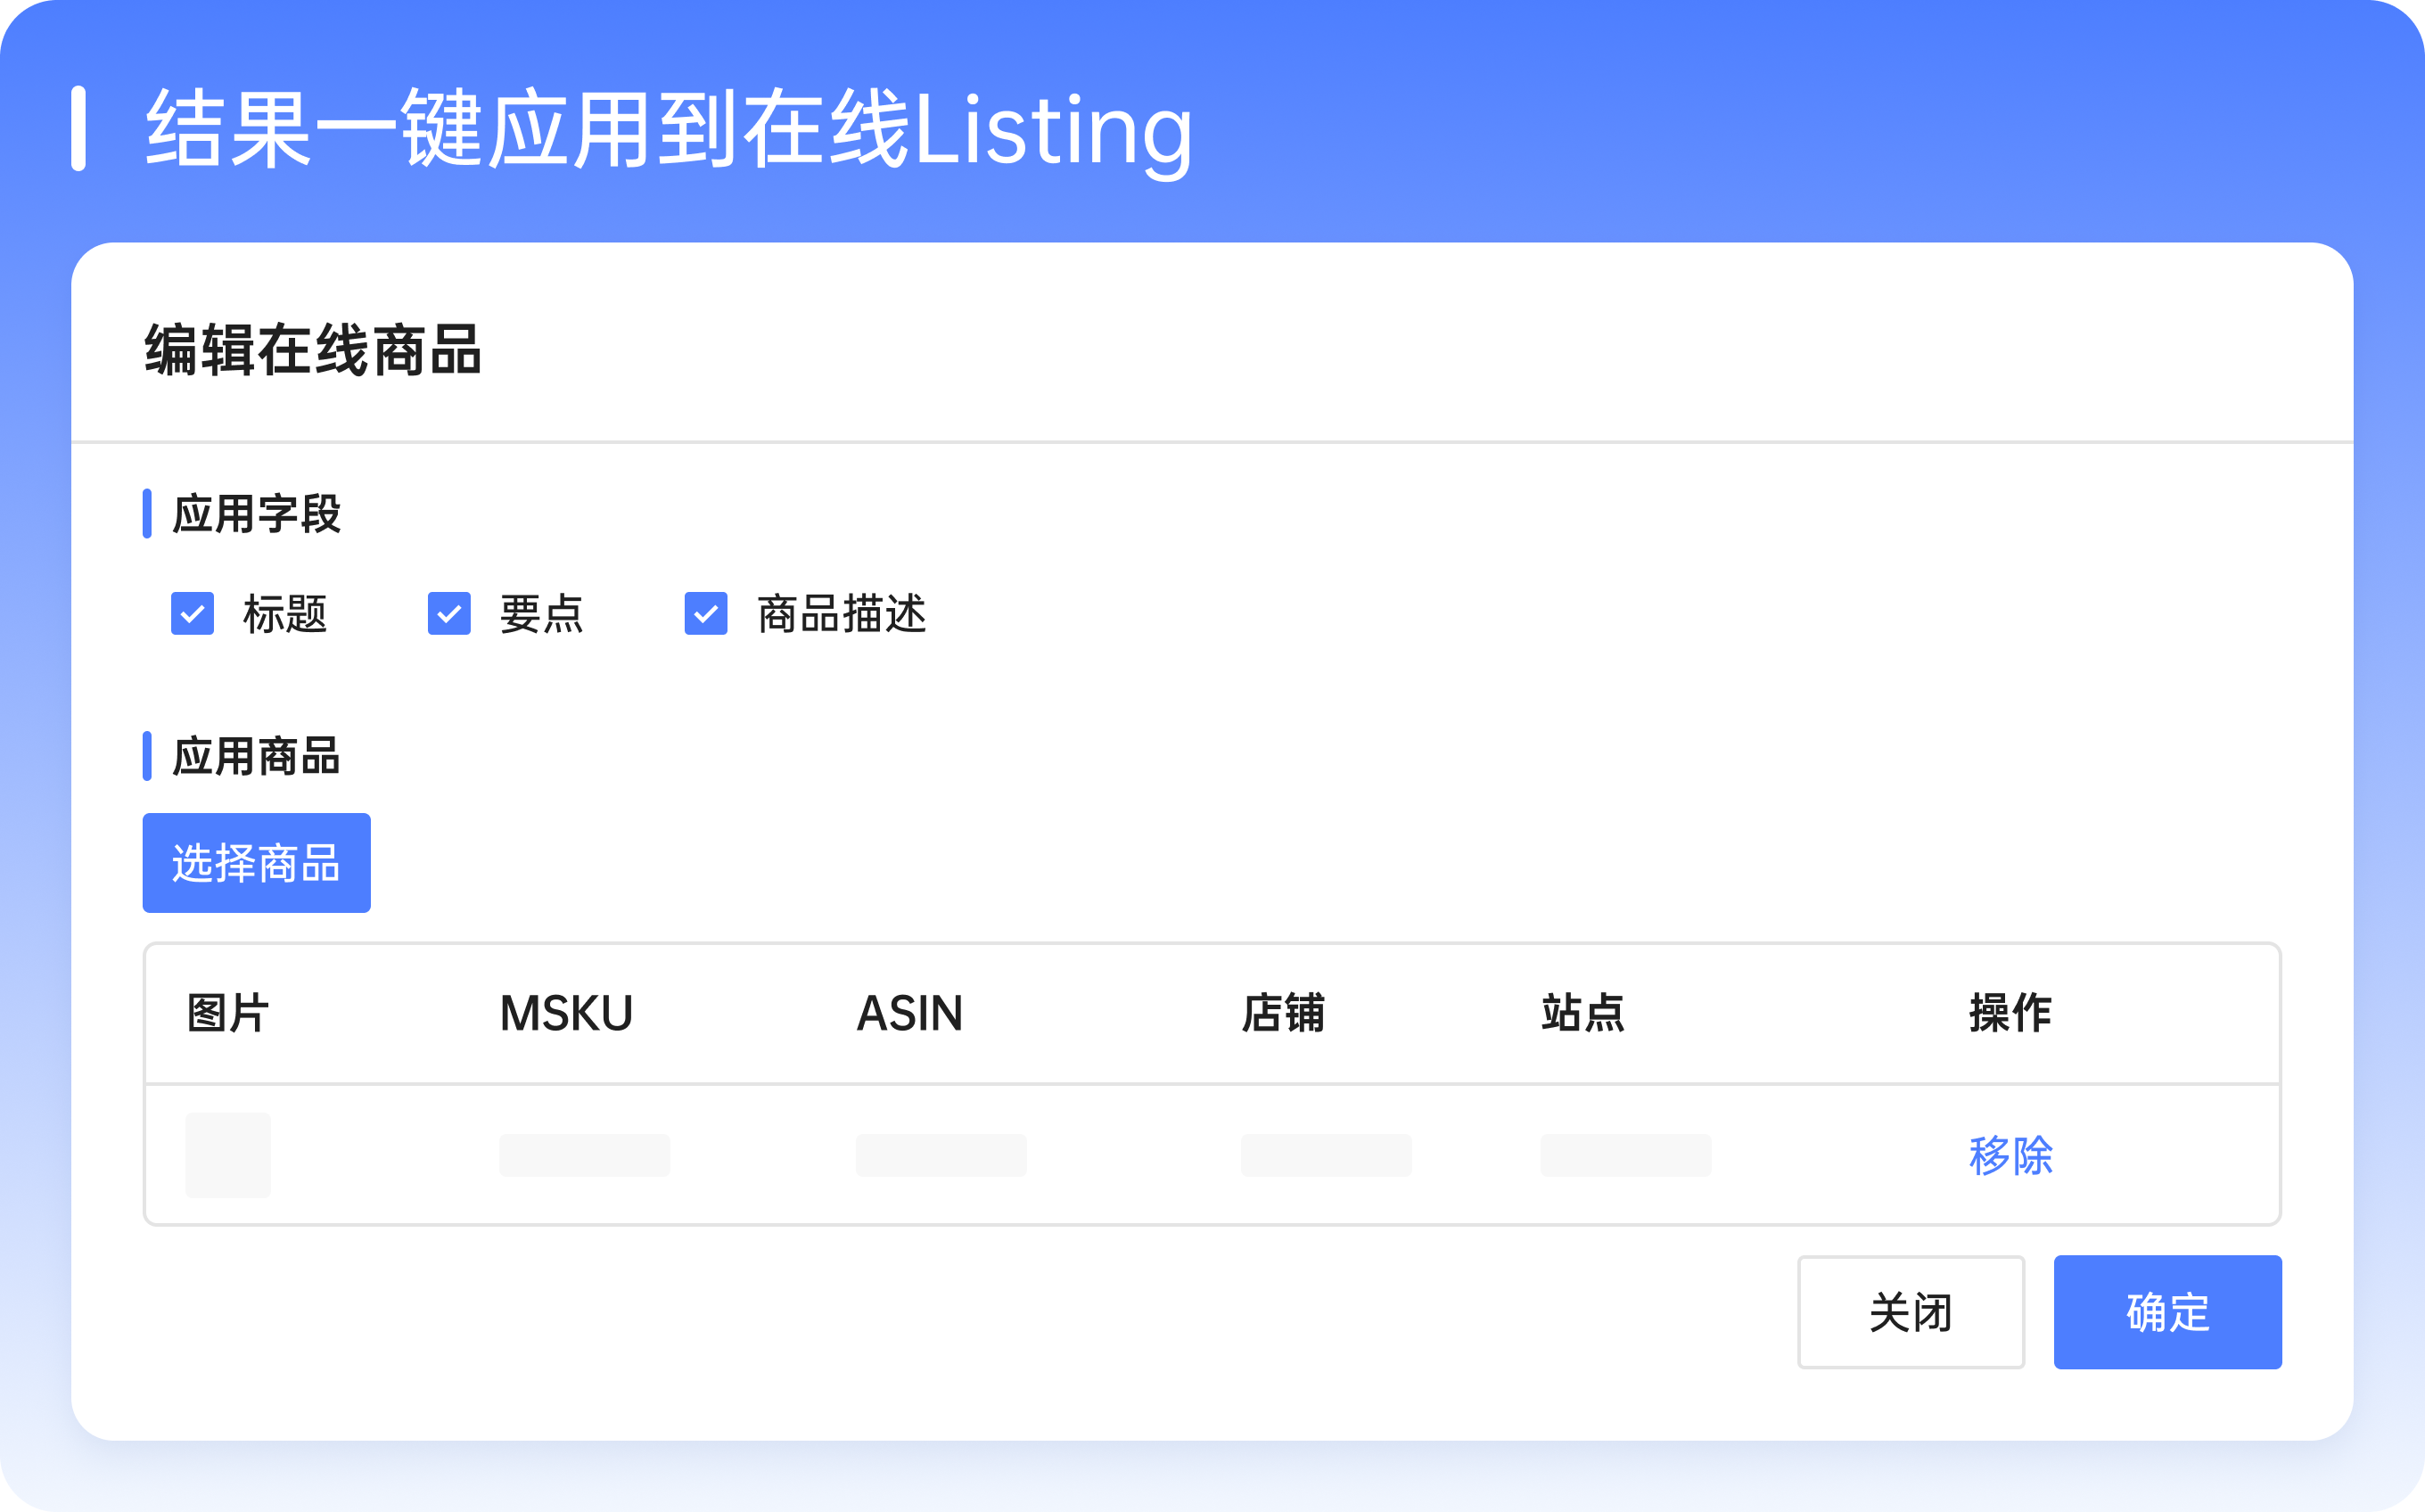Uncheck the 标题 checkbox
Screen dimensions: 2425x1512
pyautogui.click(x=192, y=613)
